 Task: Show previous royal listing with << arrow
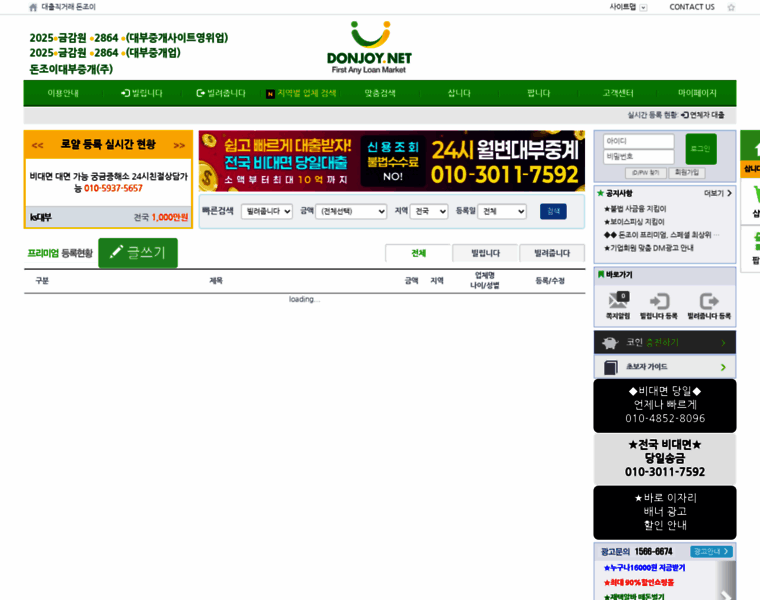[37, 145]
